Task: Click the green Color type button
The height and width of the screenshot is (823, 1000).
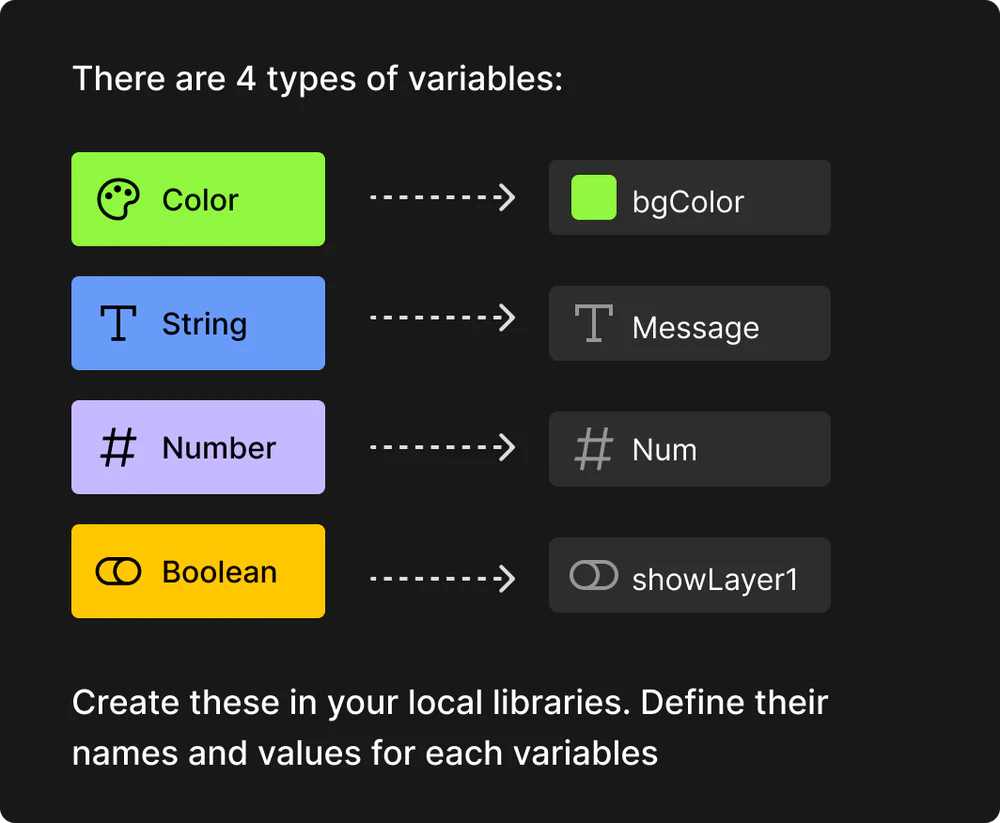Action: 198,199
